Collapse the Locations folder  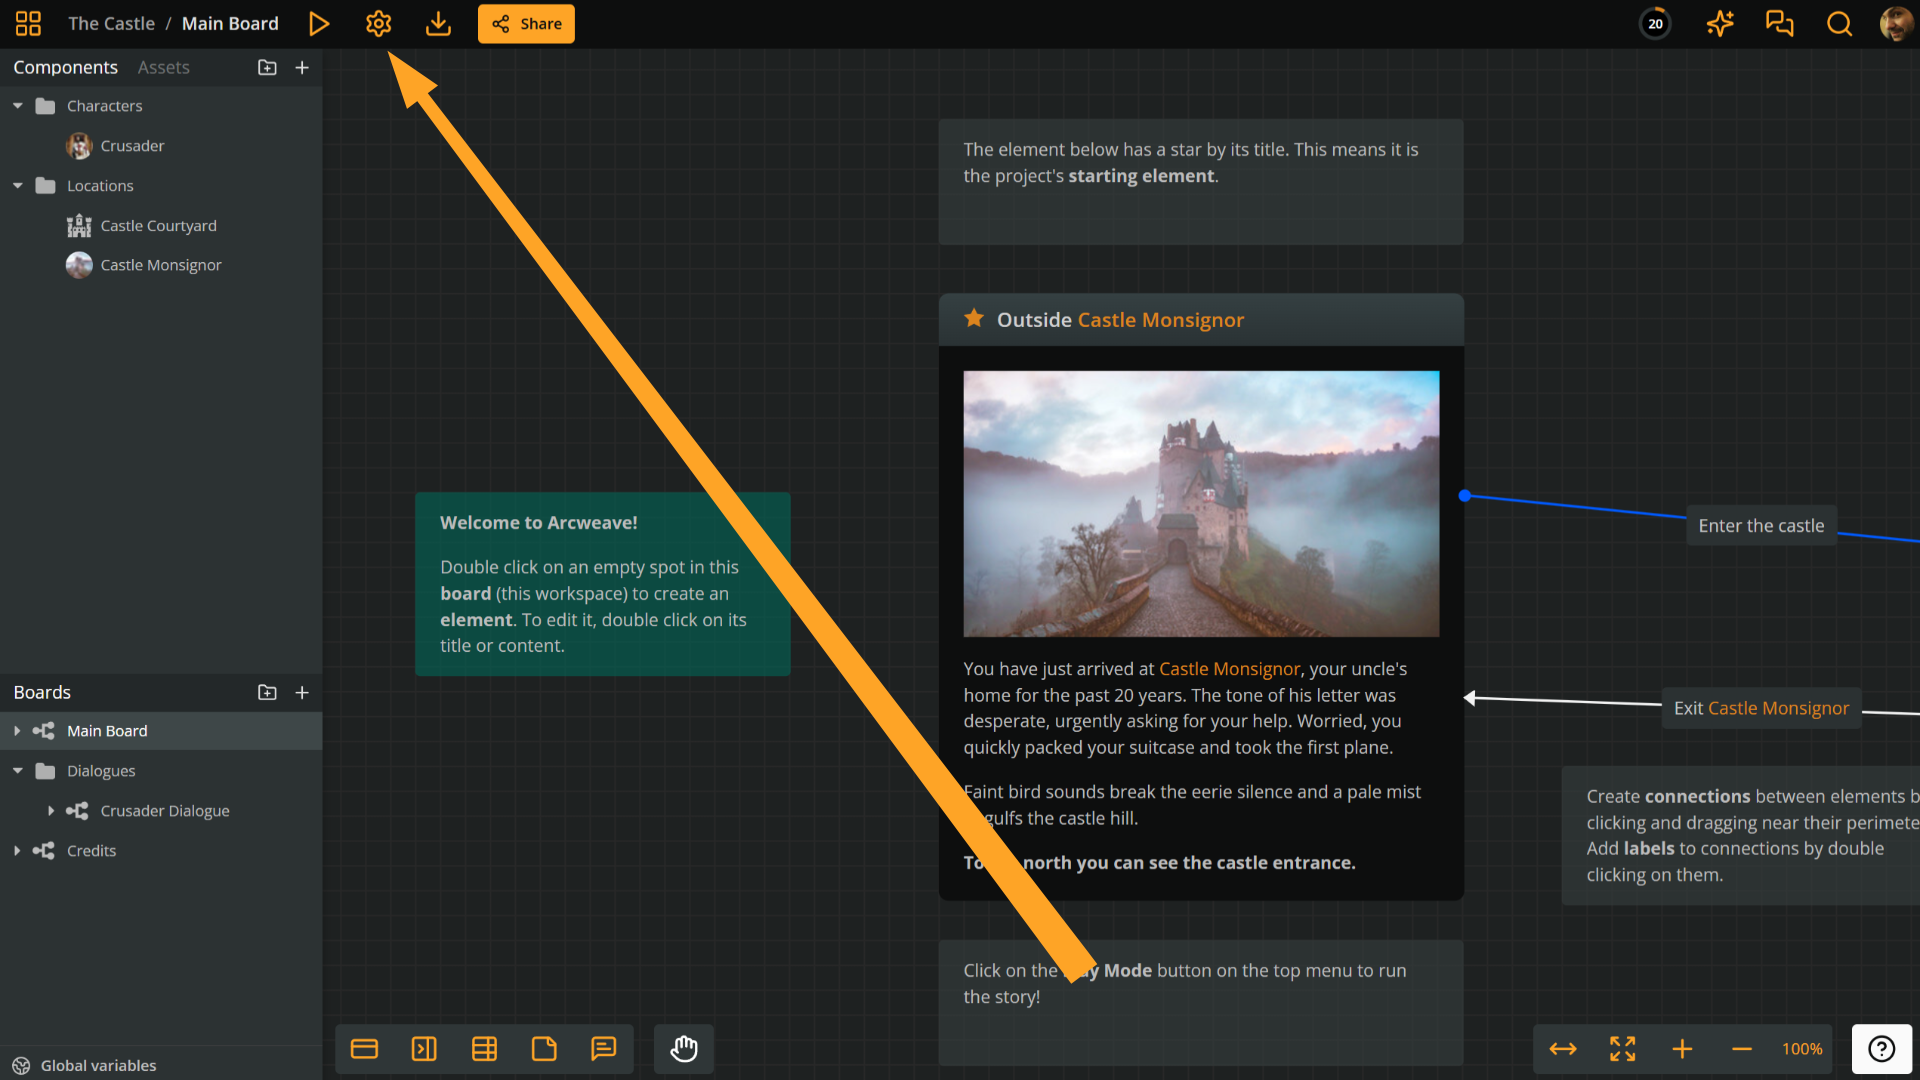point(16,185)
